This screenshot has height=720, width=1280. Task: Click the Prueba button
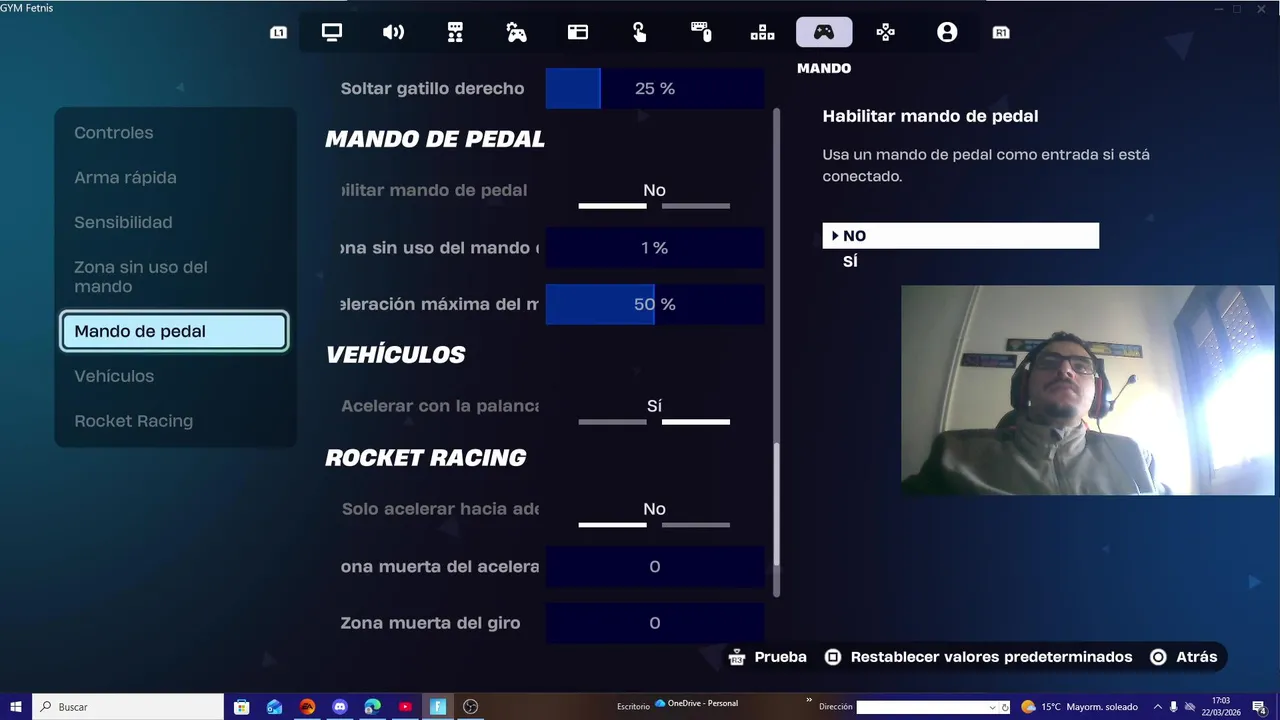coord(768,657)
